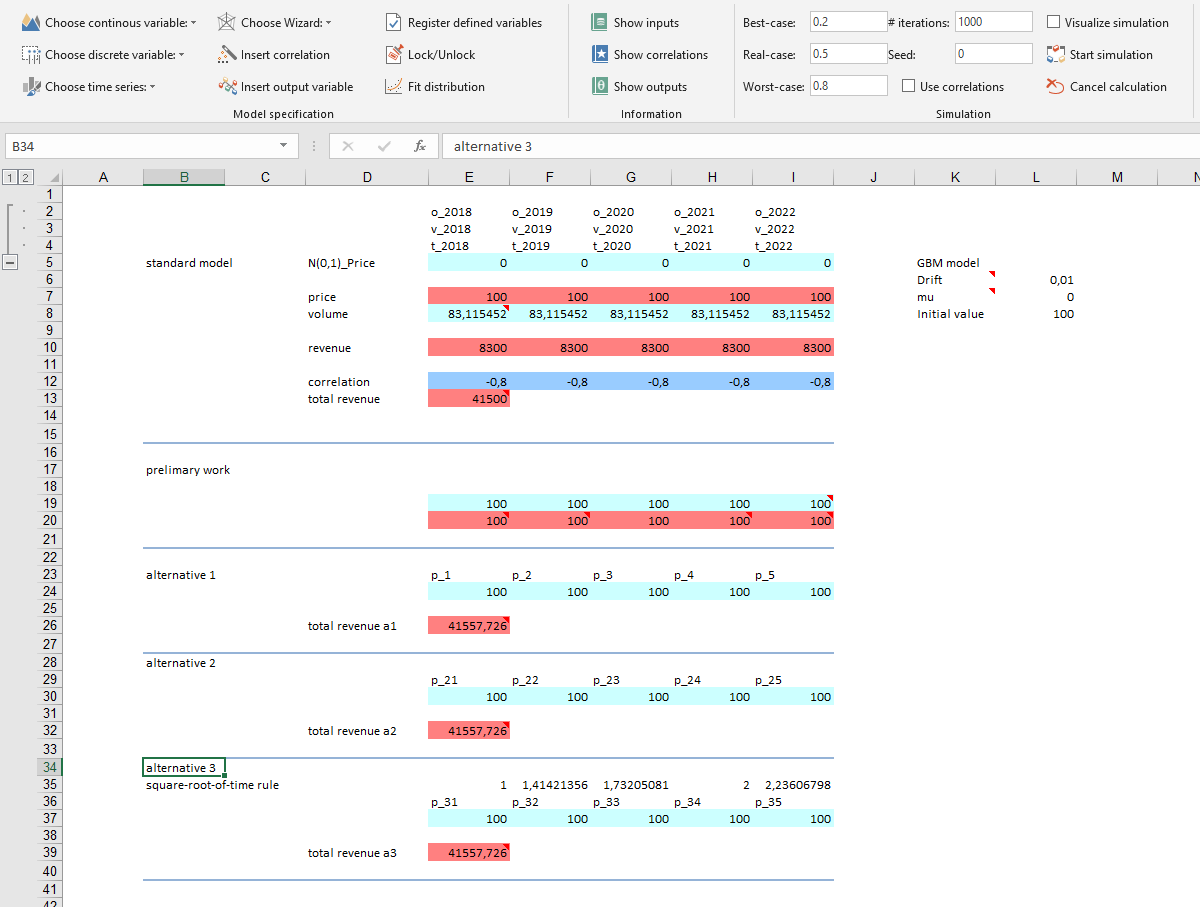Select the red total revenue cell E13
Image resolution: width=1200 pixels, height=907 pixels.
[469, 399]
